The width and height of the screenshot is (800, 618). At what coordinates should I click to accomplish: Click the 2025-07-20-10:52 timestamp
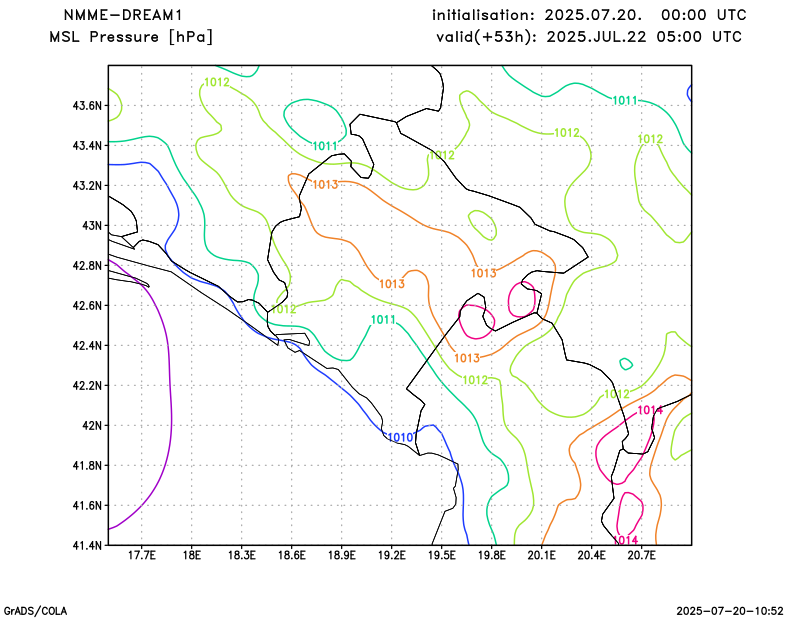[730, 611]
